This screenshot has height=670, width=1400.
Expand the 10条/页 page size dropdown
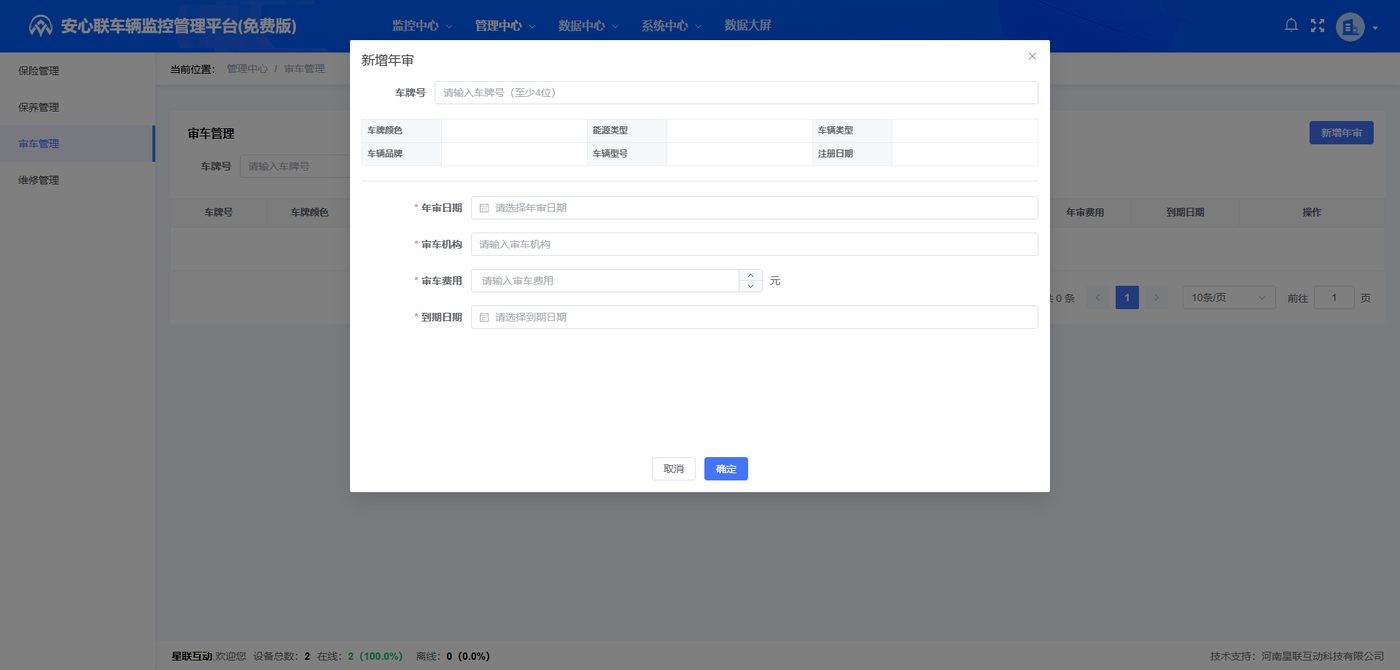1229,297
